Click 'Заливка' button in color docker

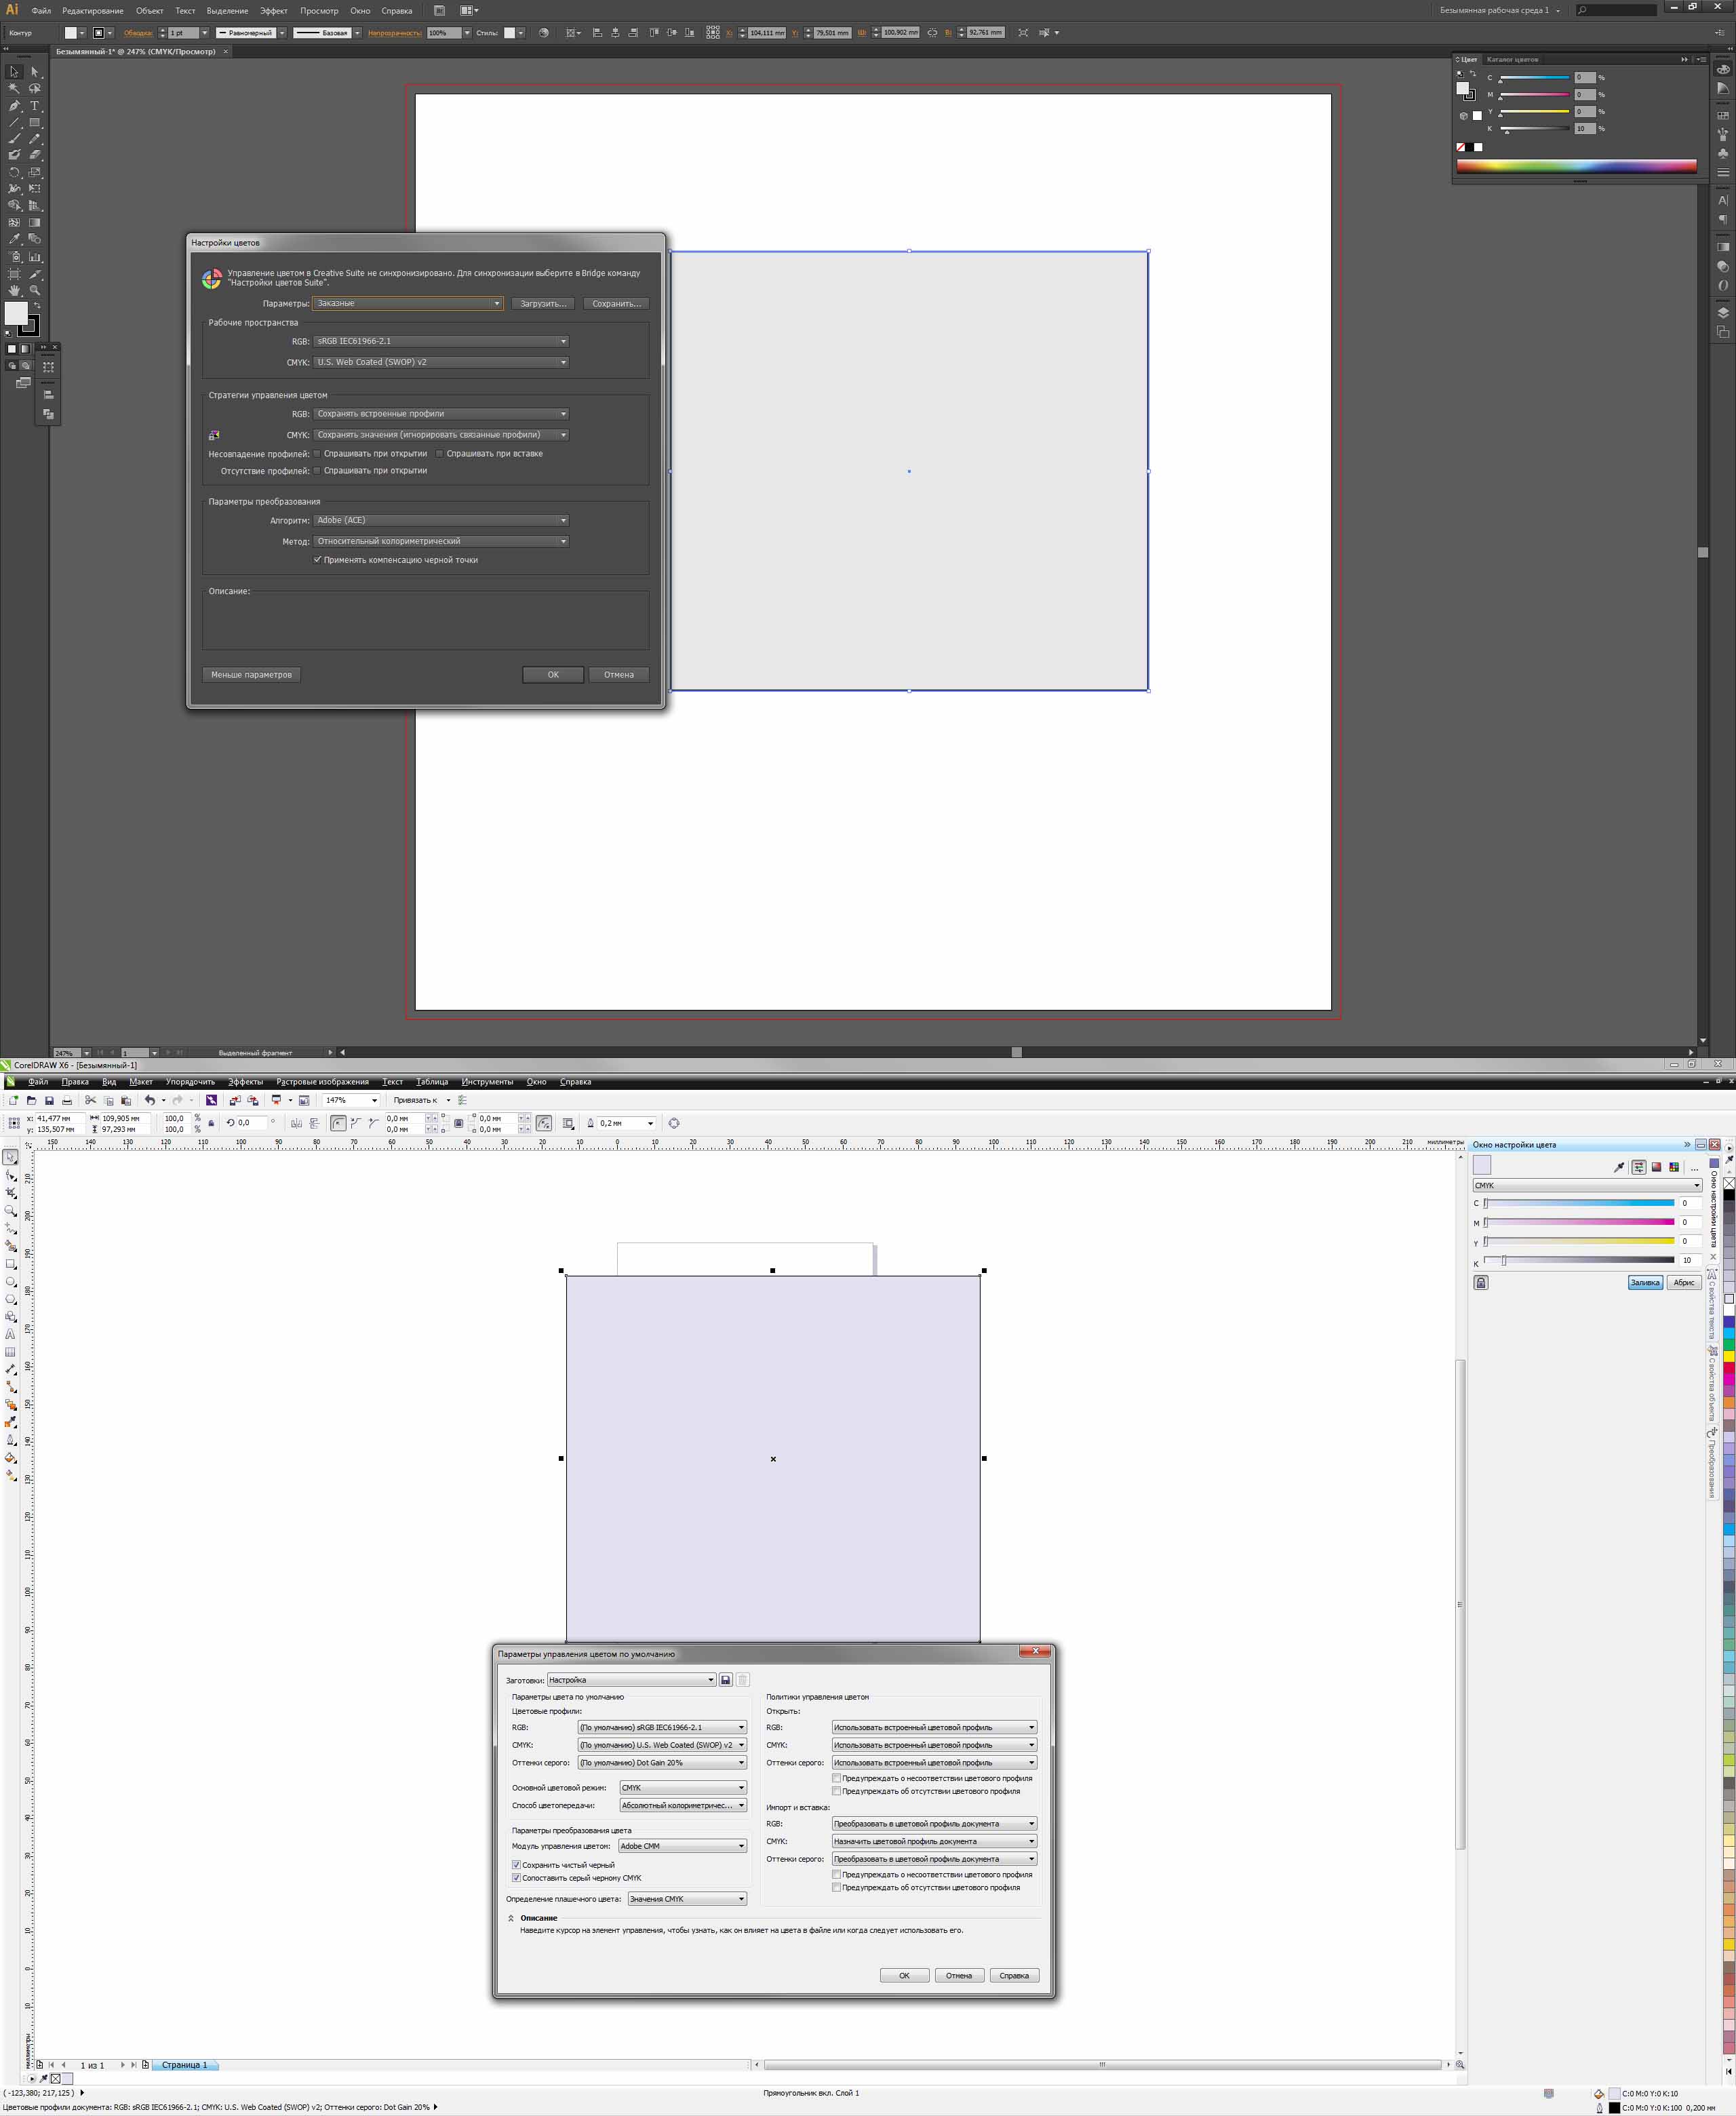(x=1645, y=1283)
